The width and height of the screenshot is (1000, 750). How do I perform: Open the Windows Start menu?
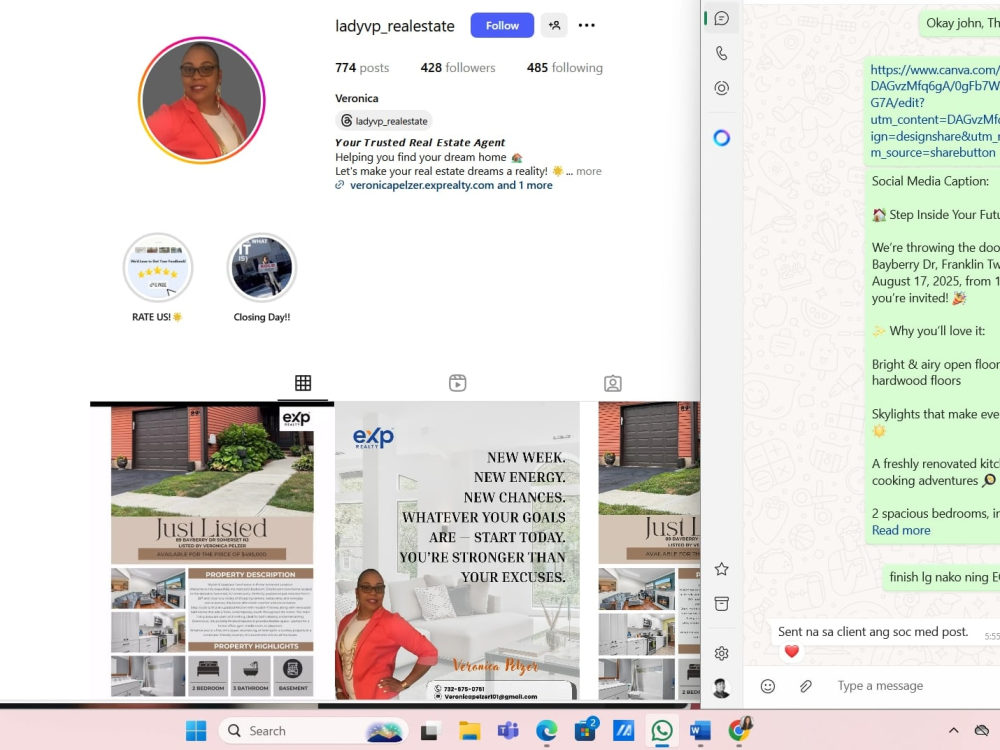(196, 731)
